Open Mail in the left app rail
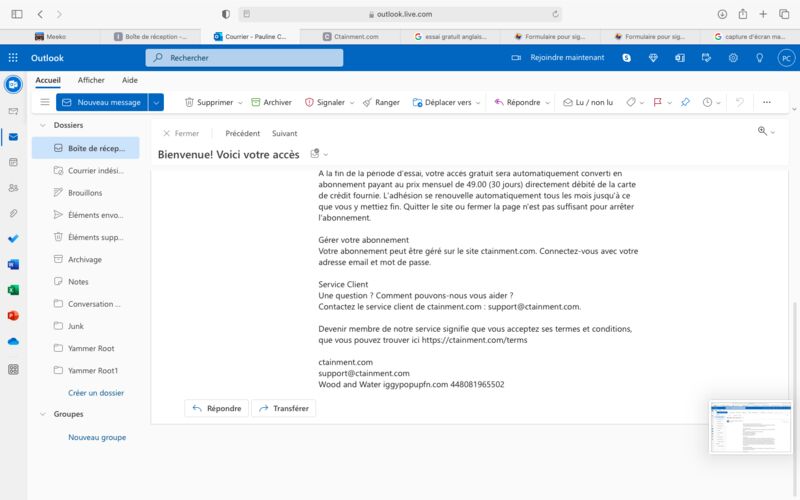The height and width of the screenshot is (500, 800). (x=13, y=137)
